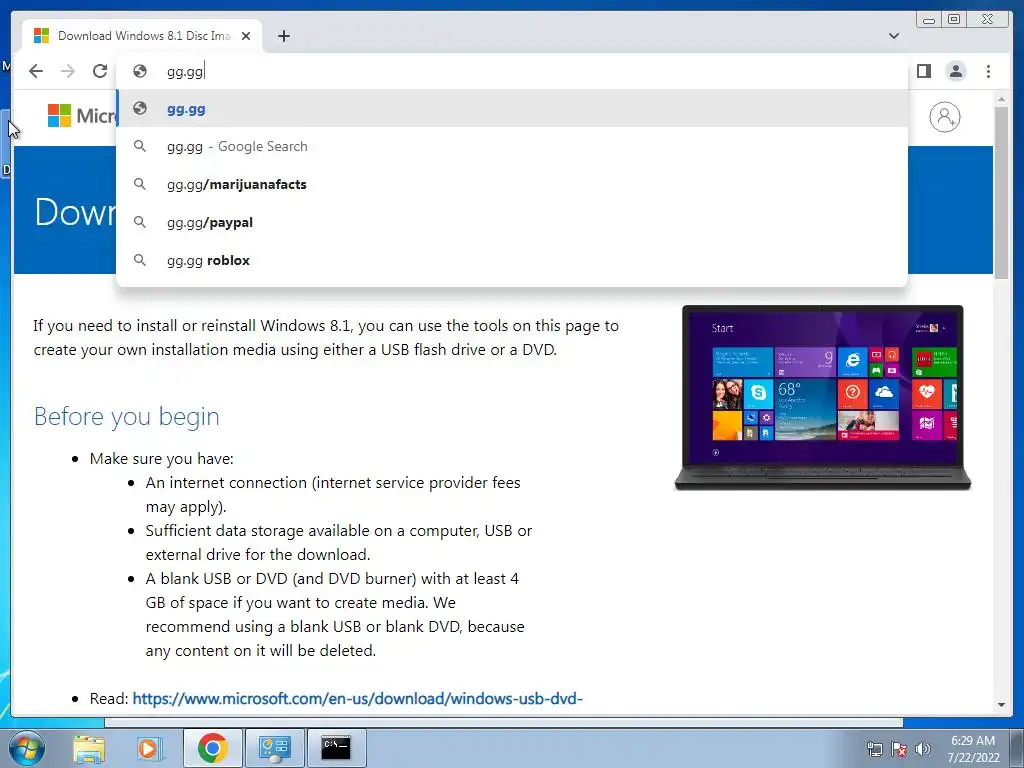Pick the gg.gg/marijuanafacts suggestion
Screen dimensions: 1024x768
[x=512, y=184]
